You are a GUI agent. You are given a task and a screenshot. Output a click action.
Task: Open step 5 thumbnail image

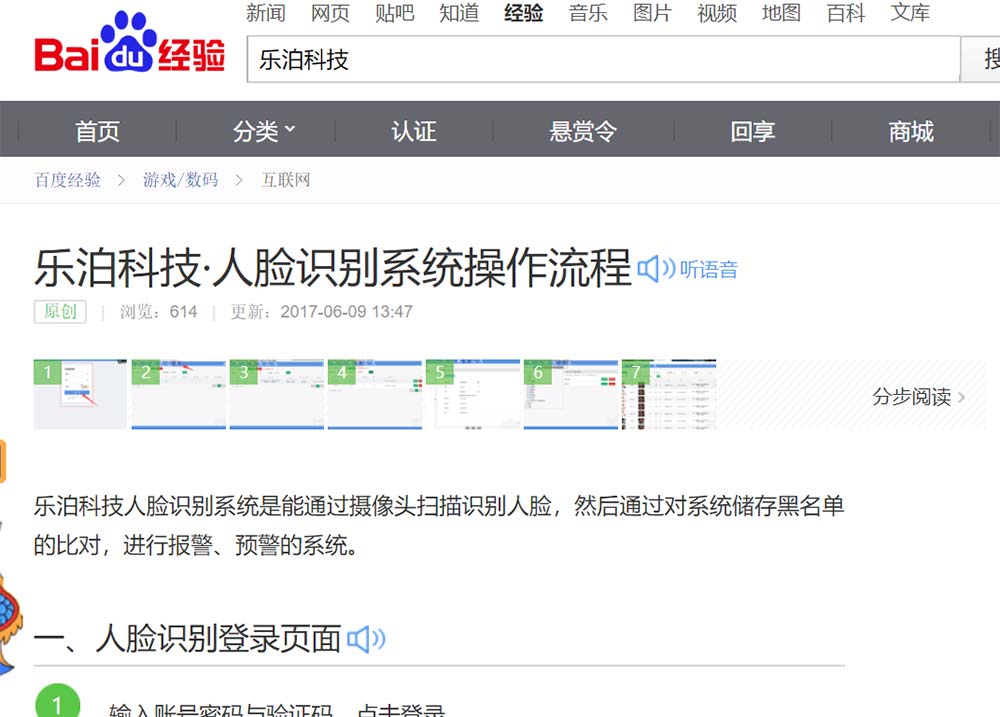click(x=472, y=394)
